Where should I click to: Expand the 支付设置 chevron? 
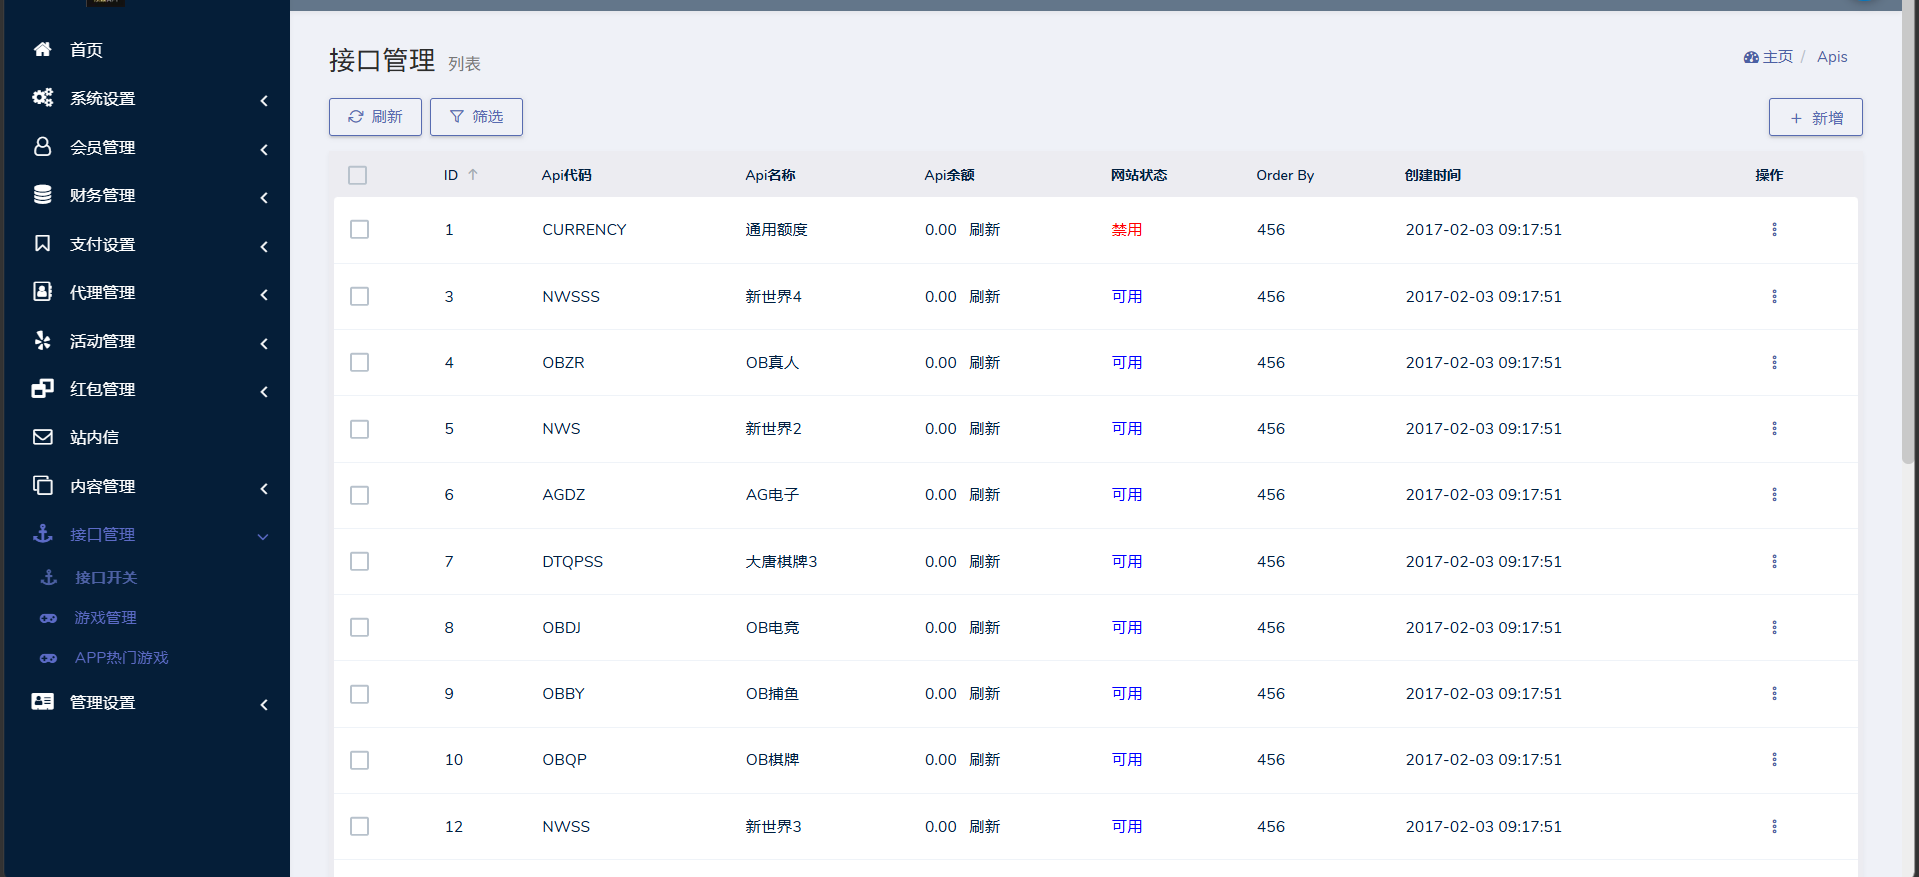tap(264, 246)
